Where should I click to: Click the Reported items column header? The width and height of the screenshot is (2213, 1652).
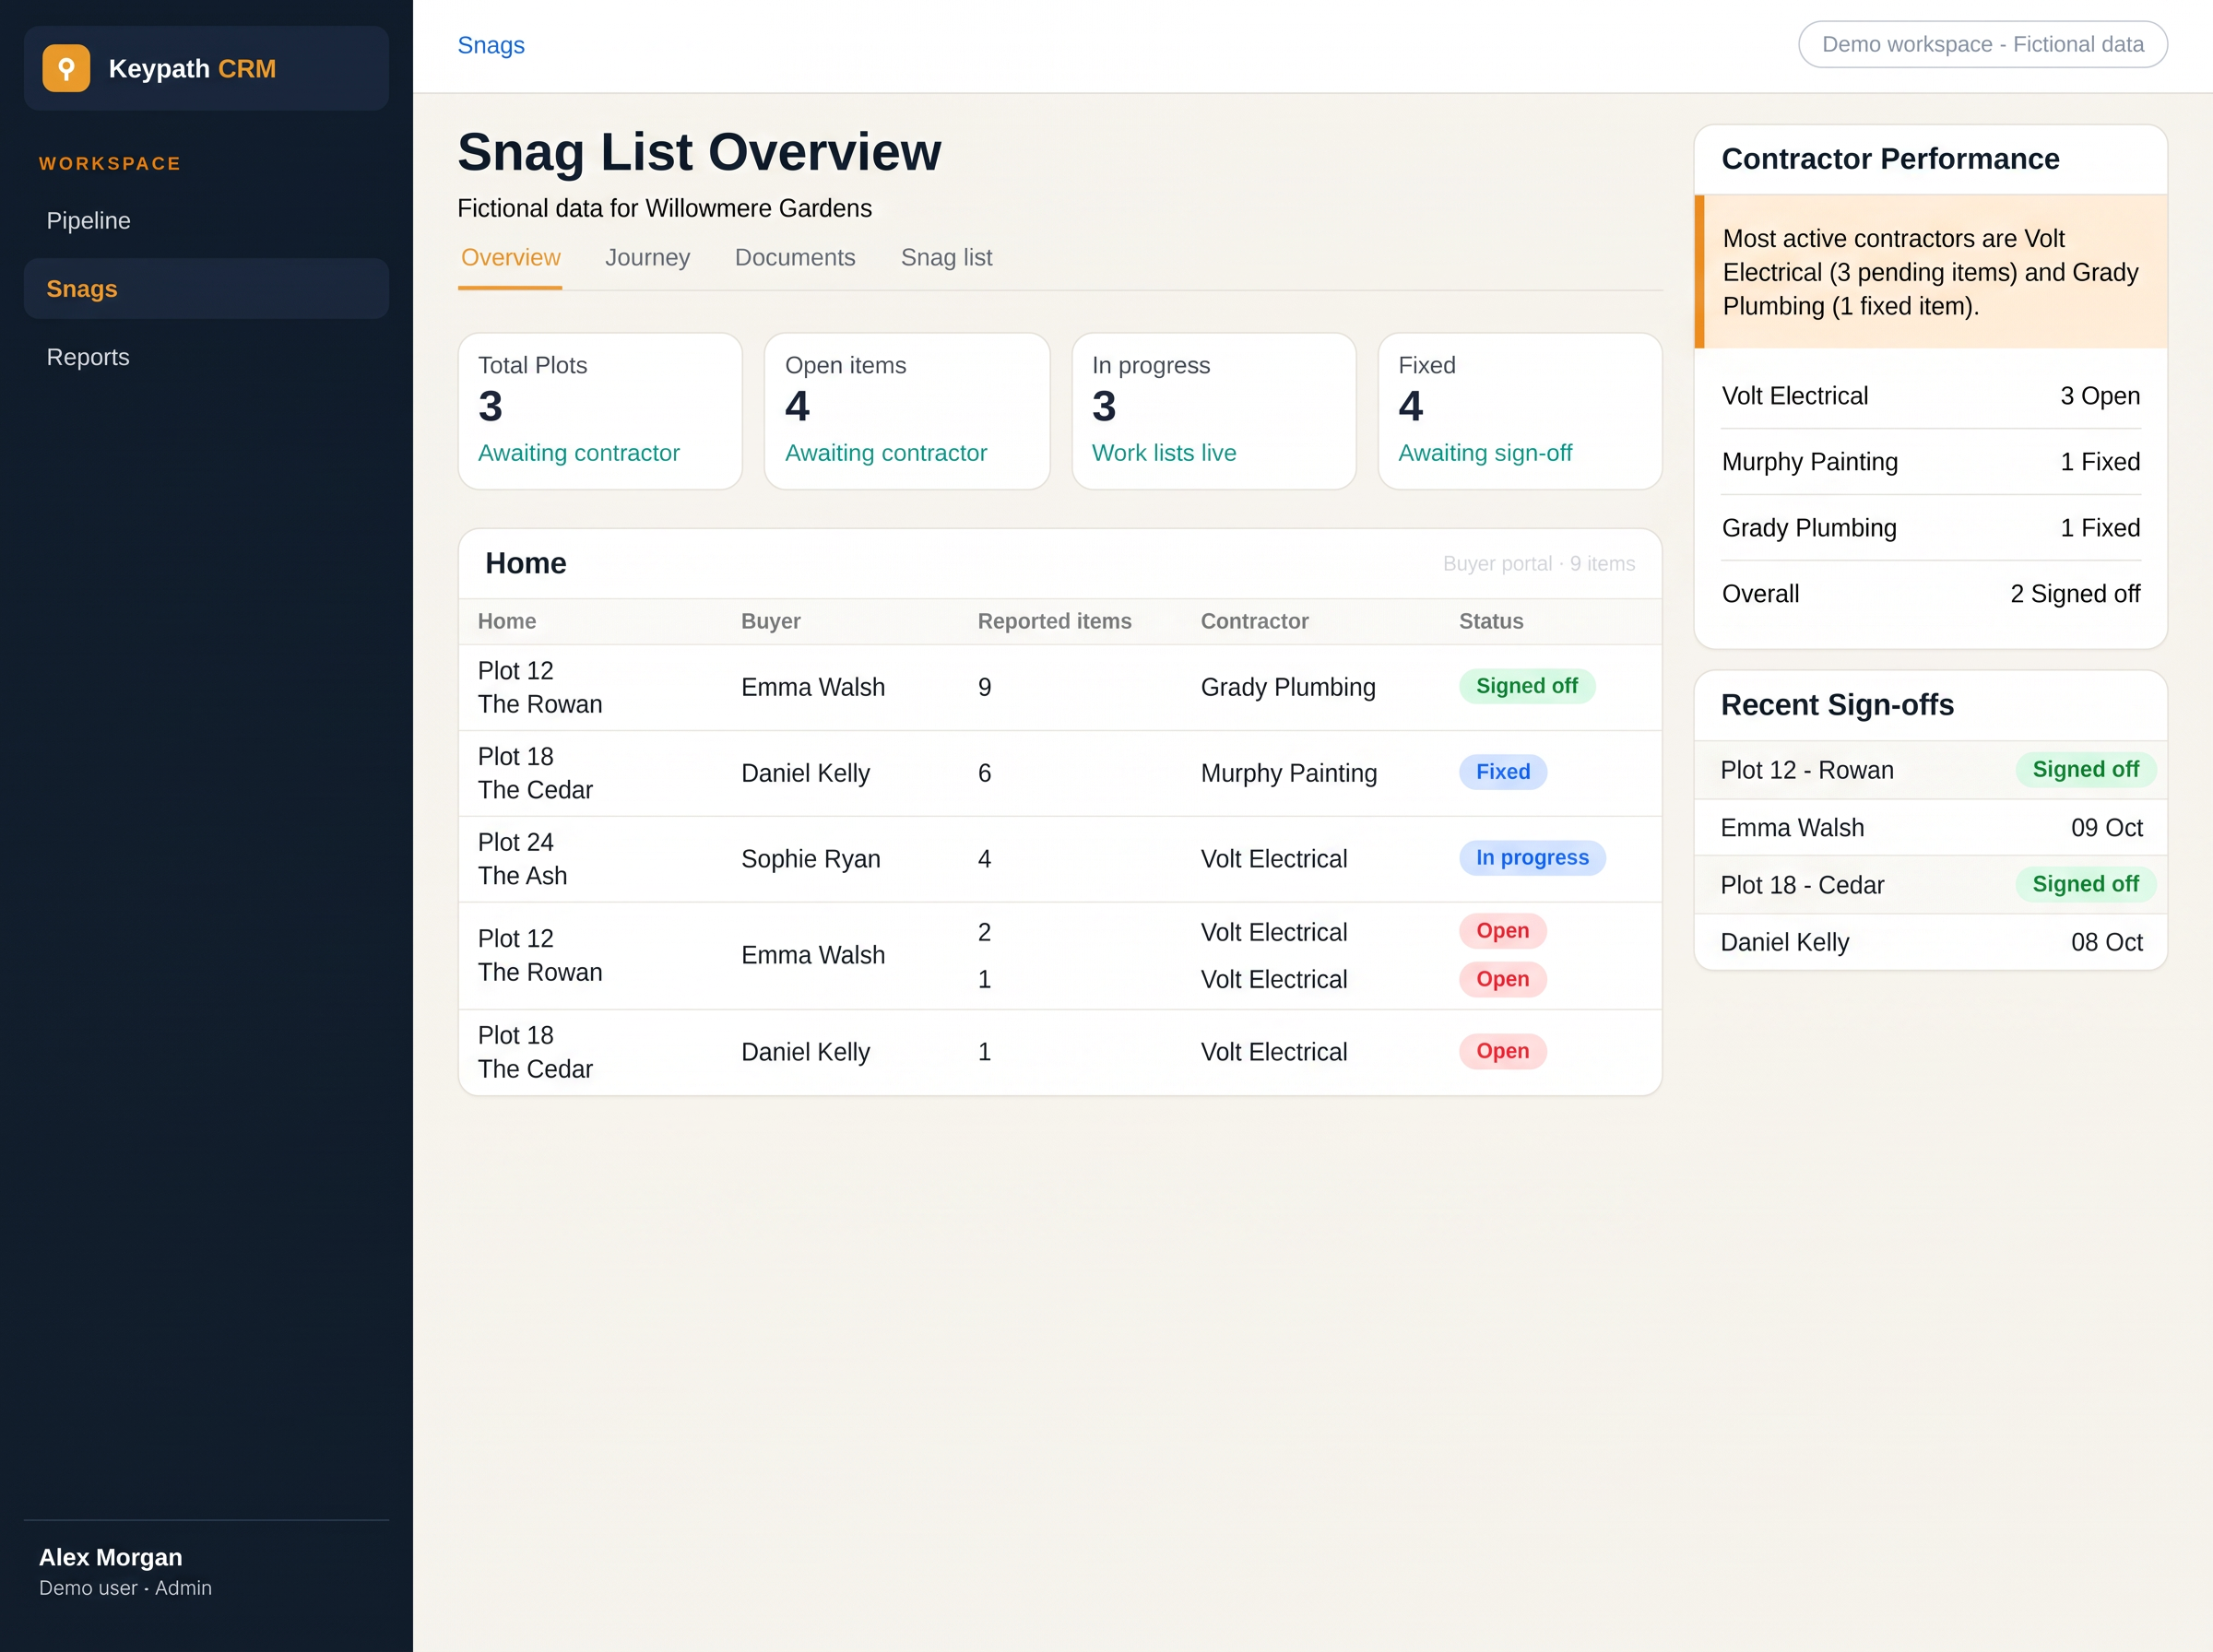pos(1055,621)
